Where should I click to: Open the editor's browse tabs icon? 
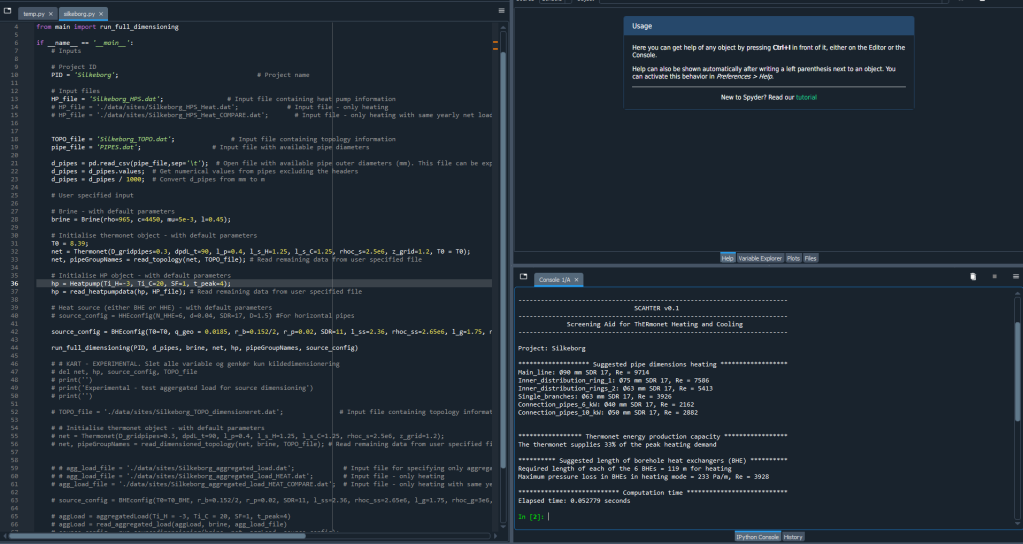tap(7, 11)
